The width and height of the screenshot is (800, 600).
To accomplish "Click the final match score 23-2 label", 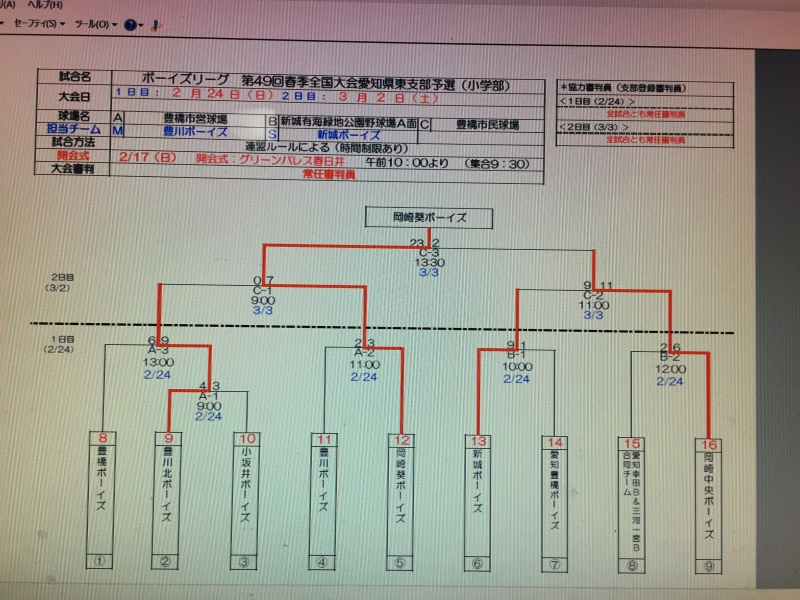I will (x=425, y=243).
